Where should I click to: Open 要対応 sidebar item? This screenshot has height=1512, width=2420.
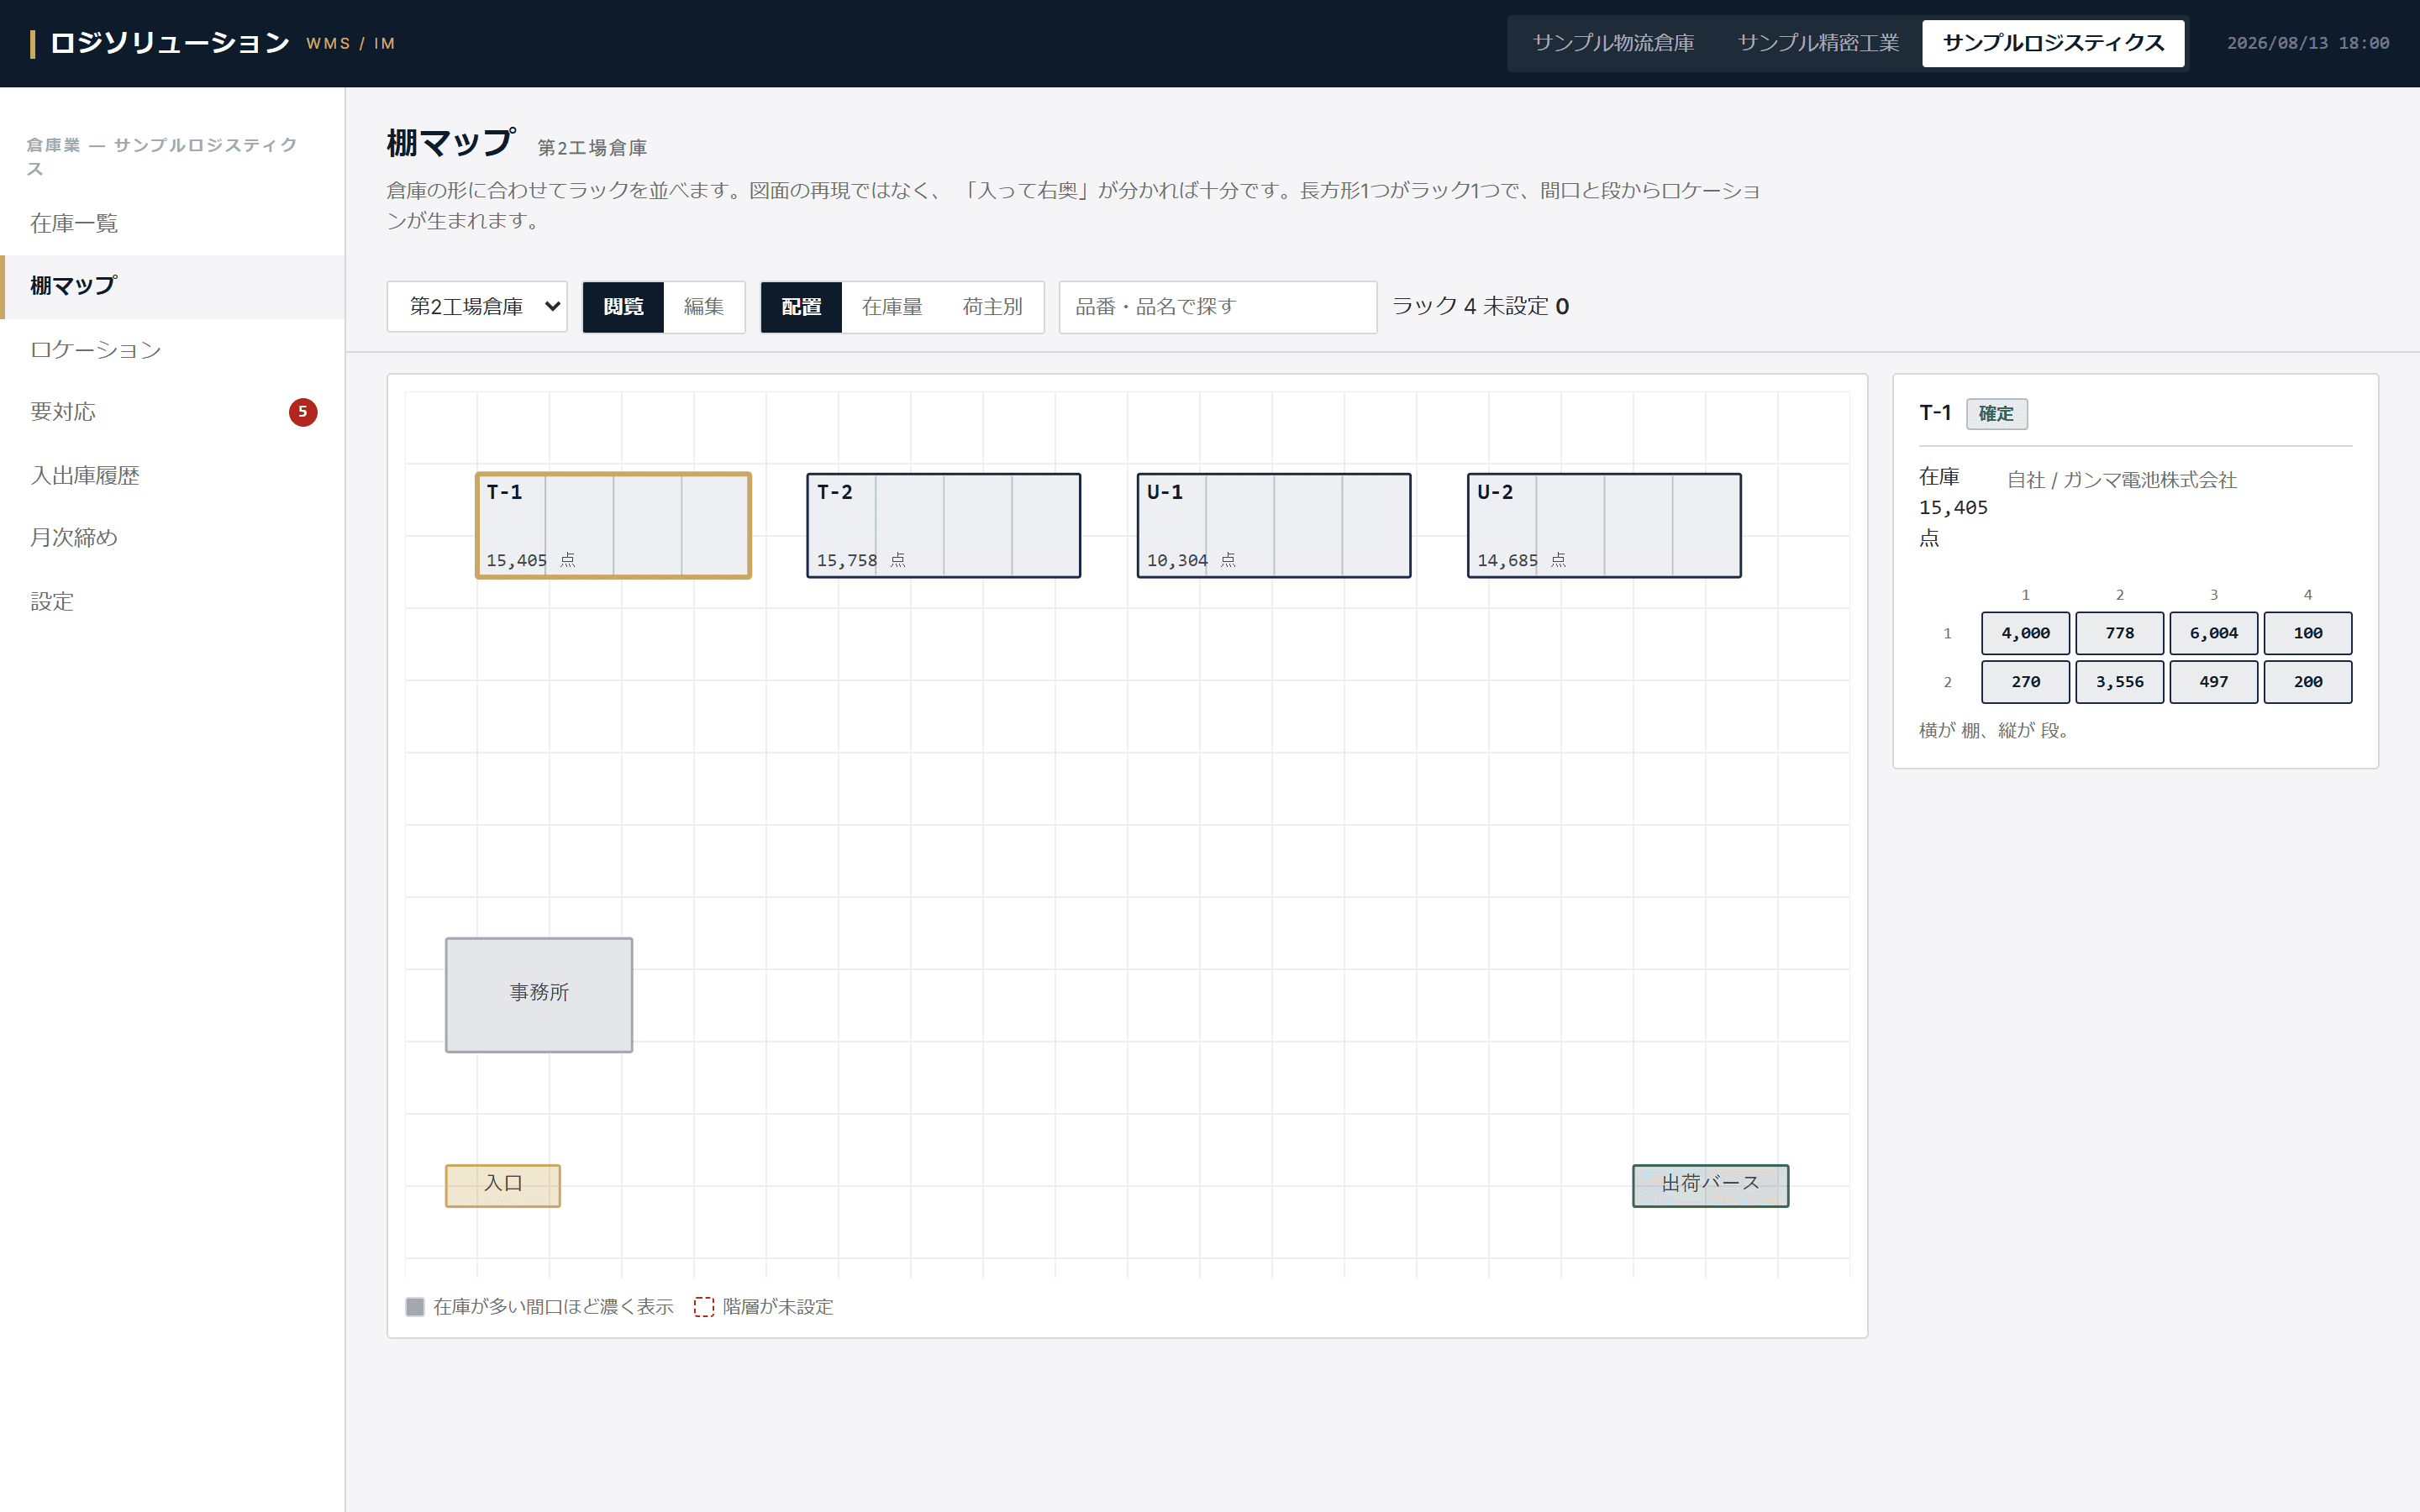pyautogui.click(x=173, y=412)
